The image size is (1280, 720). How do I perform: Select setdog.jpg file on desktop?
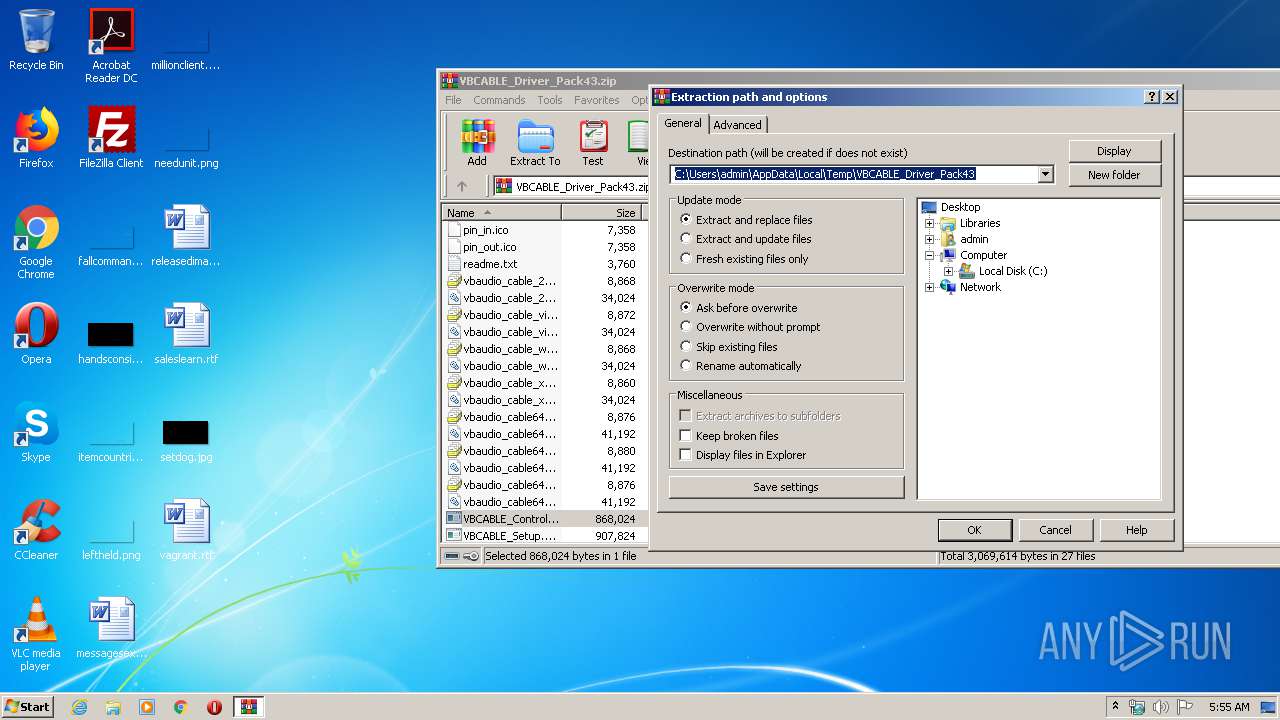pyautogui.click(x=186, y=440)
